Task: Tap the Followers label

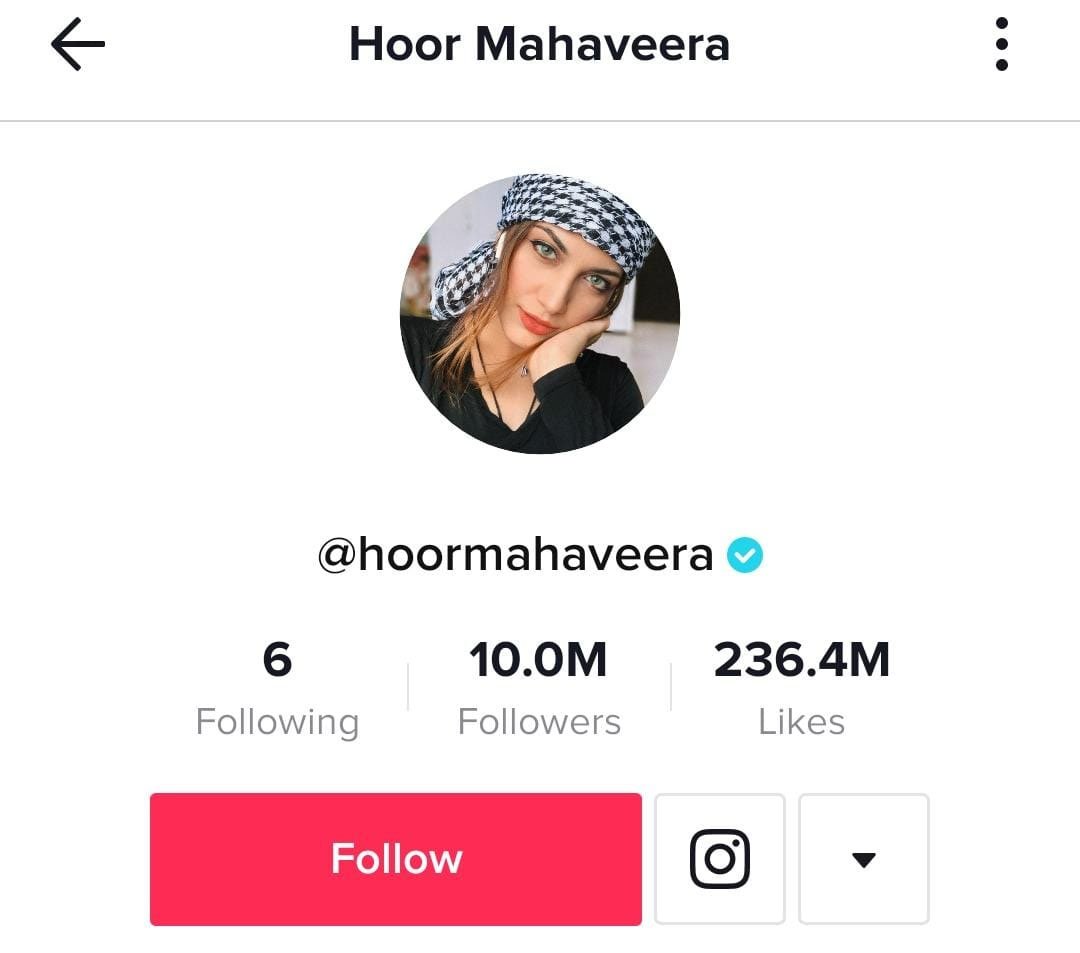Action: 539,722
